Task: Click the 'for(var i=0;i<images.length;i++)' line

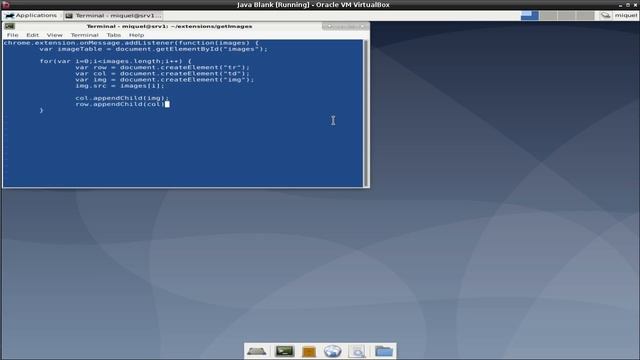Action: pyautogui.click(x=116, y=61)
